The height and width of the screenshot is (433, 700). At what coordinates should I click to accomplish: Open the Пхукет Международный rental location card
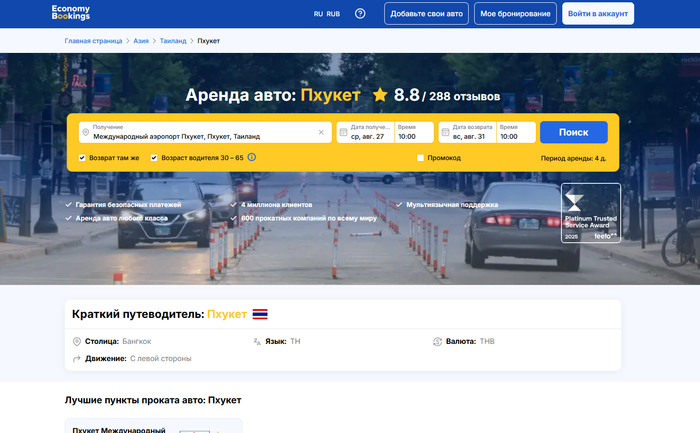point(154,426)
